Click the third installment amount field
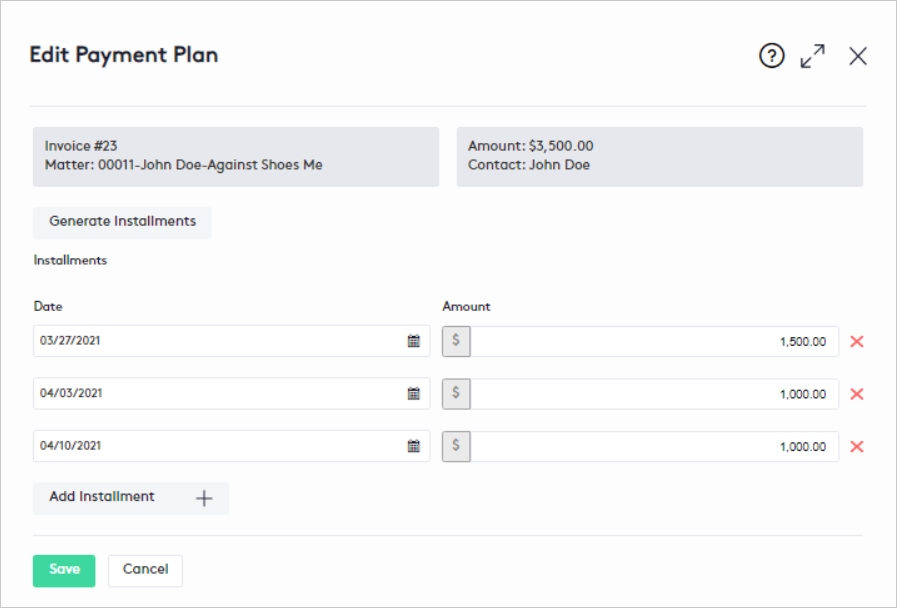The image size is (897, 608). [x=654, y=447]
